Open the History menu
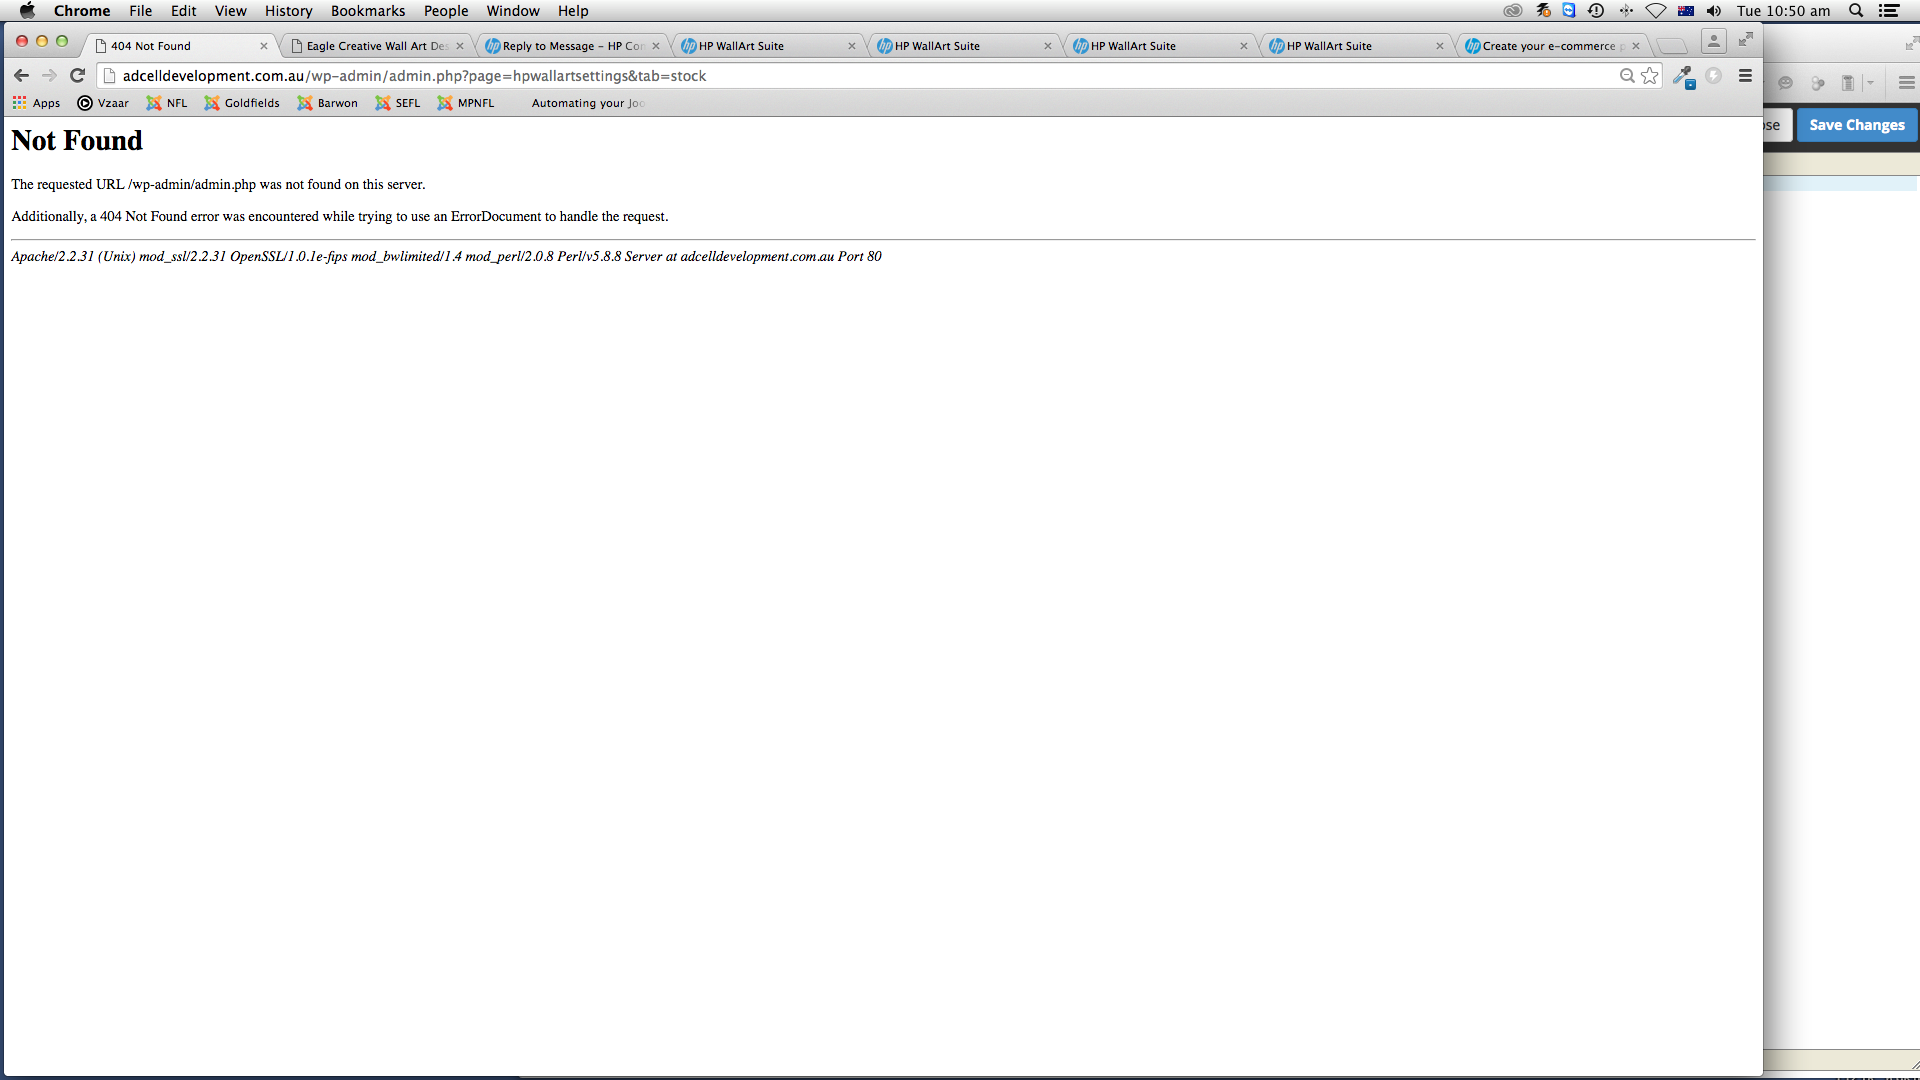This screenshot has height=1080, width=1920. [x=288, y=11]
